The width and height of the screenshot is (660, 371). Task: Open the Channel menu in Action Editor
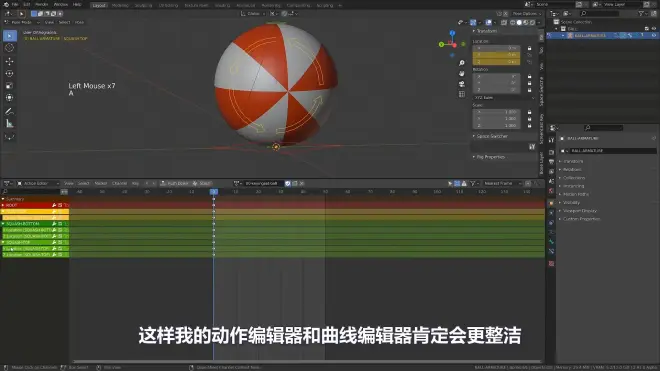click(x=120, y=184)
